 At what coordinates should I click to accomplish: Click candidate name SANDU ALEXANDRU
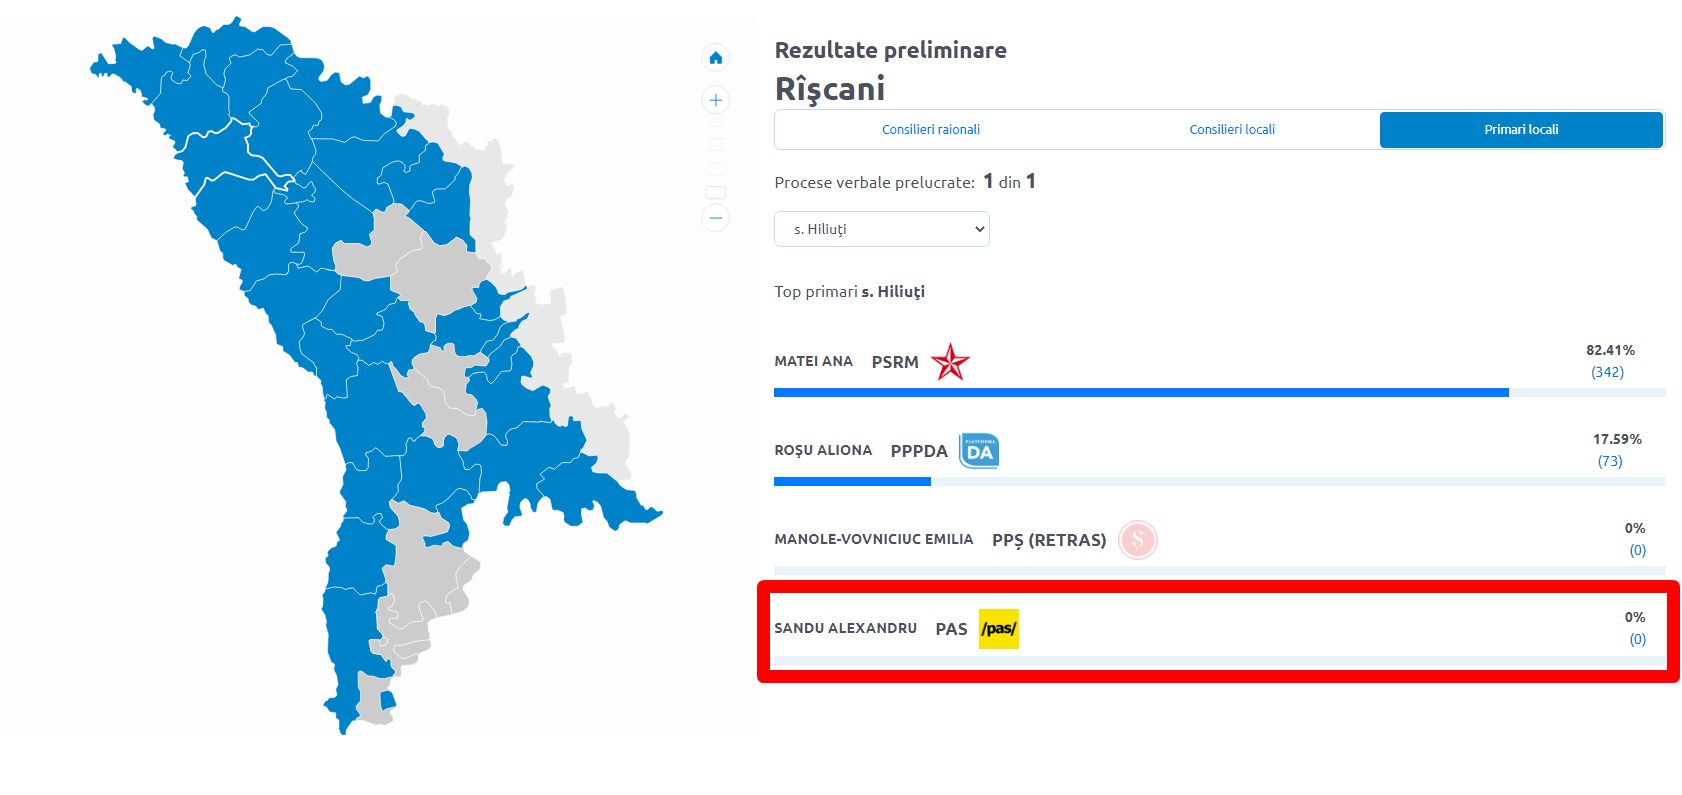click(845, 628)
